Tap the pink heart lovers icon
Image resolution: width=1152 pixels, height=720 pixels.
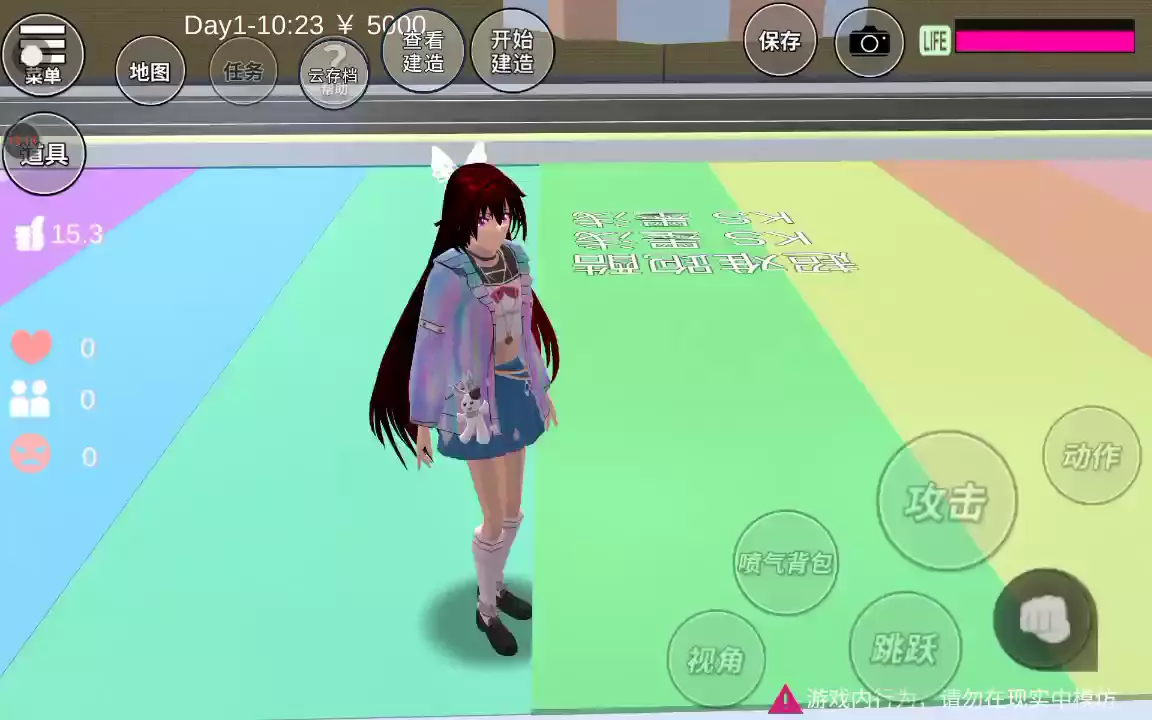coord(31,347)
